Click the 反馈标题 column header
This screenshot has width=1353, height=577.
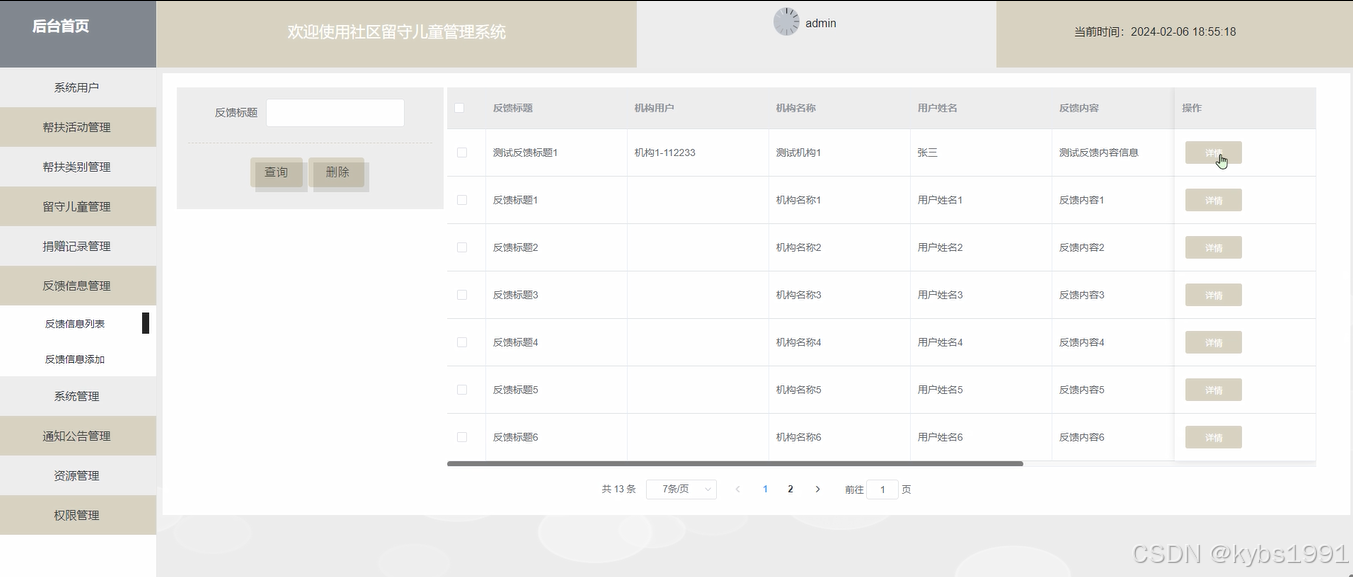pos(513,108)
